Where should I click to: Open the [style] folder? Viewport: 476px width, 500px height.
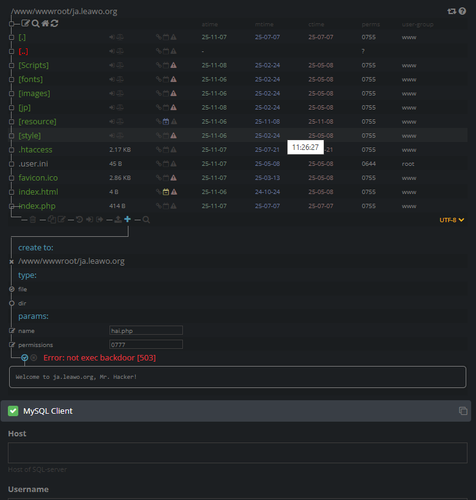point(30,136)
